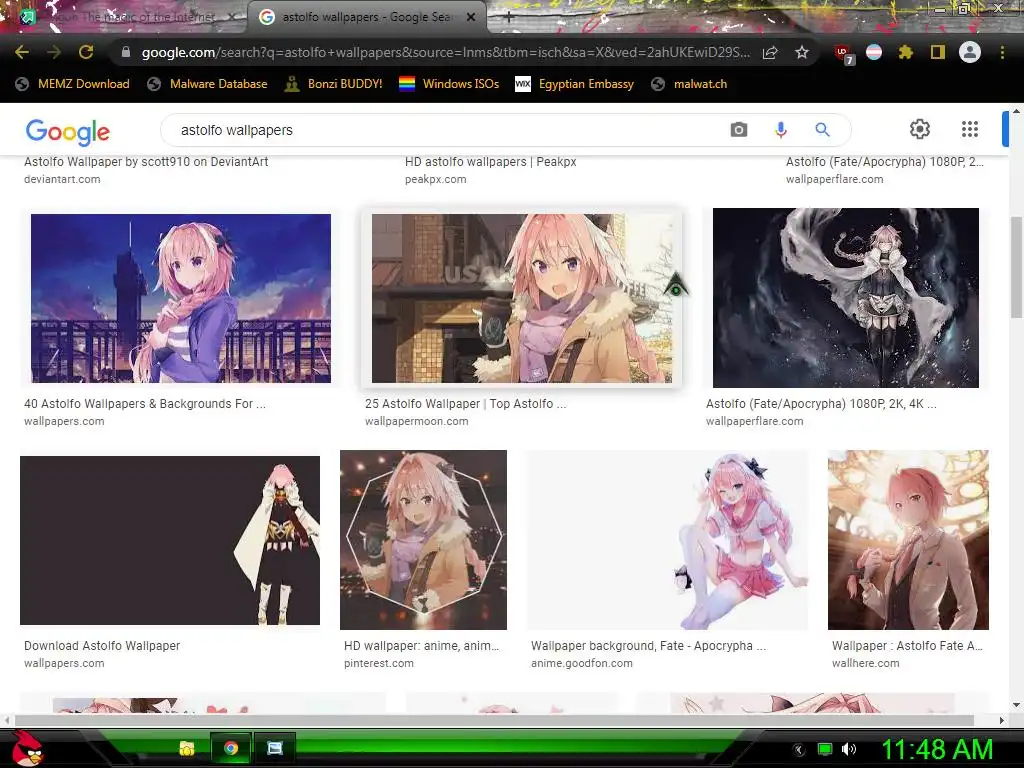Screen dimensions: 1024x768
Task: Click the wallpapermoon.com source text
Action: (x=417, y=421)
